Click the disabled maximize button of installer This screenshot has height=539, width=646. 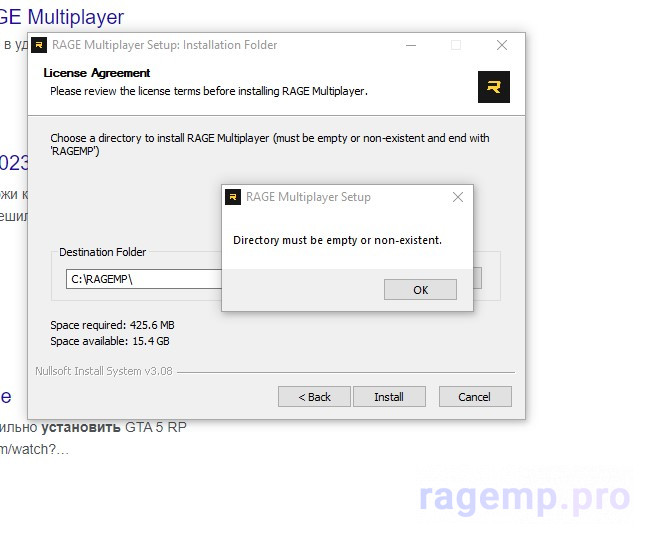(456, 45)
